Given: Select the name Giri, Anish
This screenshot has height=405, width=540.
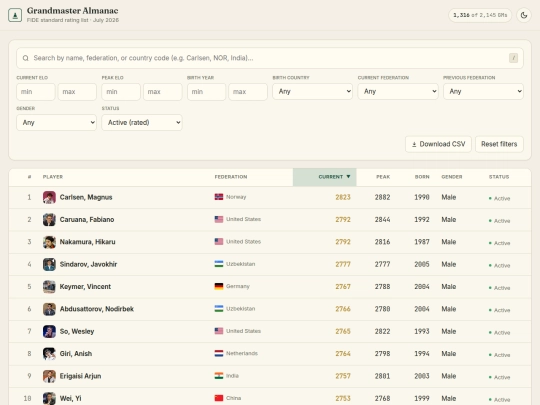Looking at the screenshot, I should click(x=76, y=354).
